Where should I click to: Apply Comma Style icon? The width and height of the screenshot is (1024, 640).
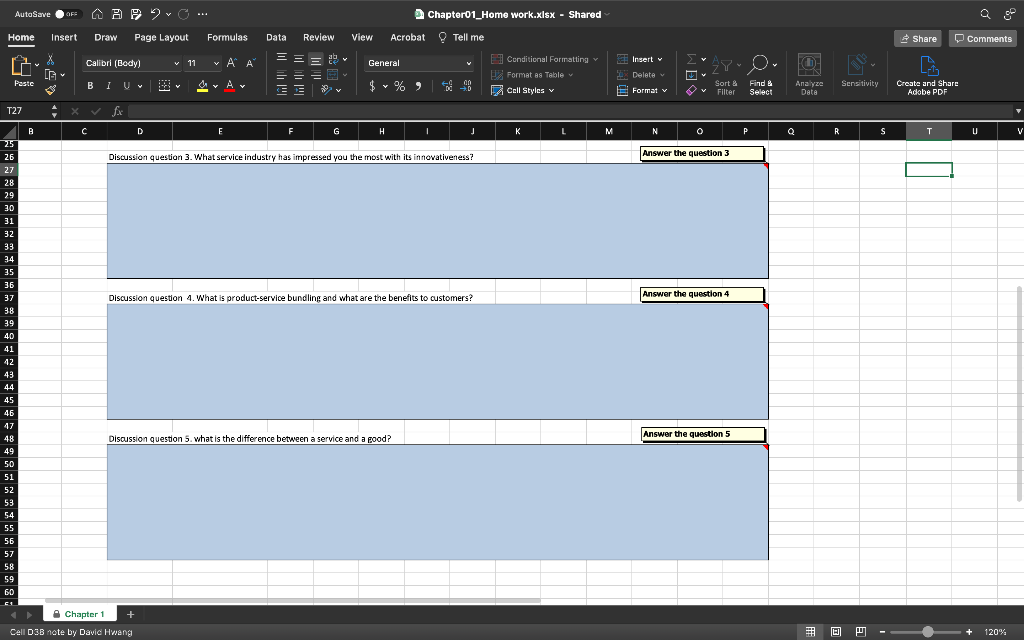(x=419, y=86)
